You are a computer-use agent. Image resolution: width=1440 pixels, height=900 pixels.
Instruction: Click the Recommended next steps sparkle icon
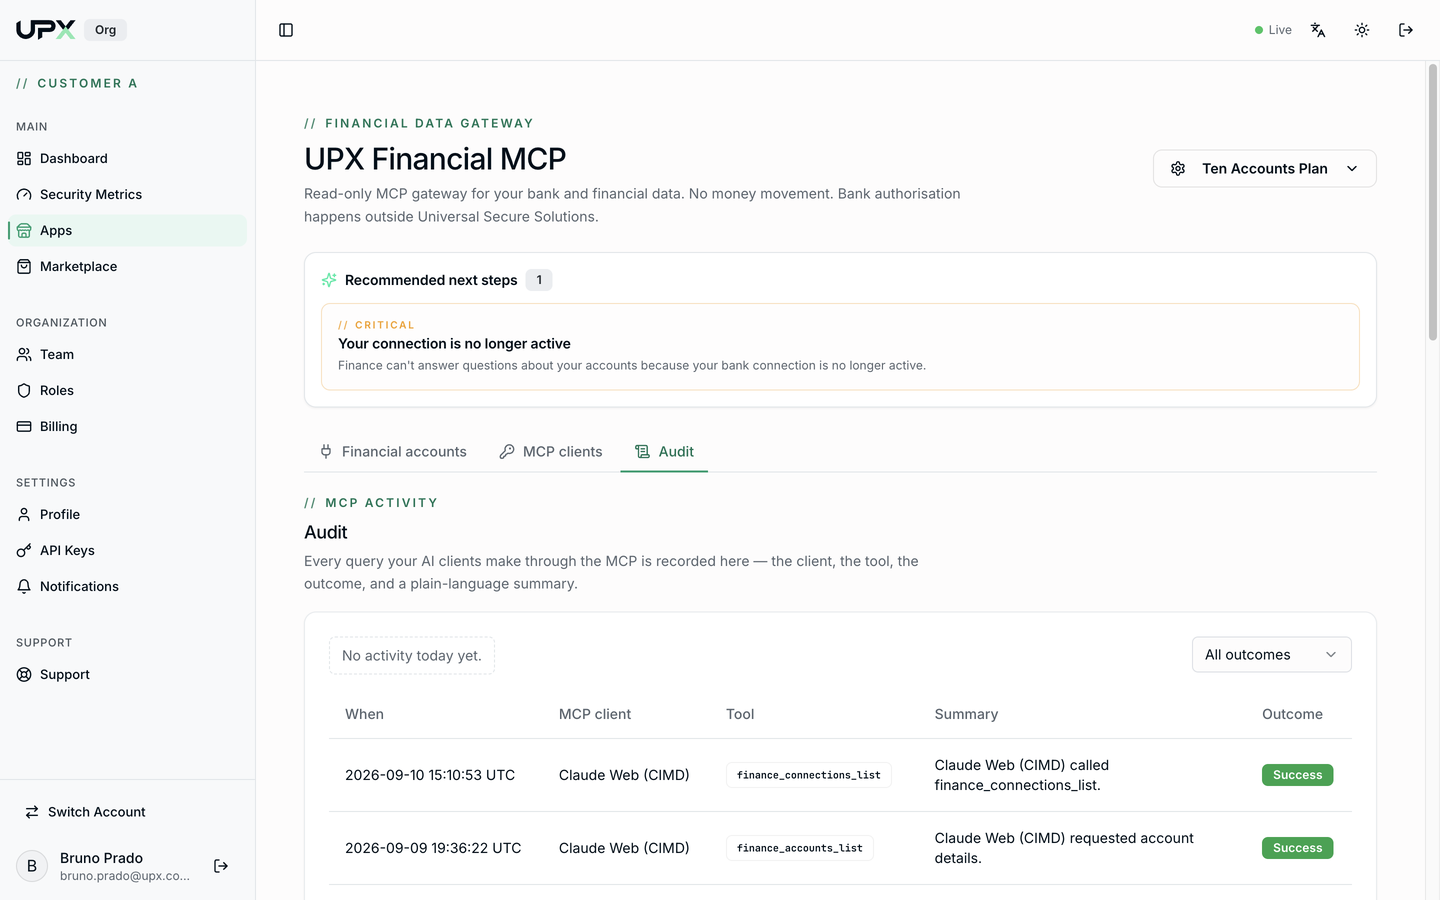(329, 280)
